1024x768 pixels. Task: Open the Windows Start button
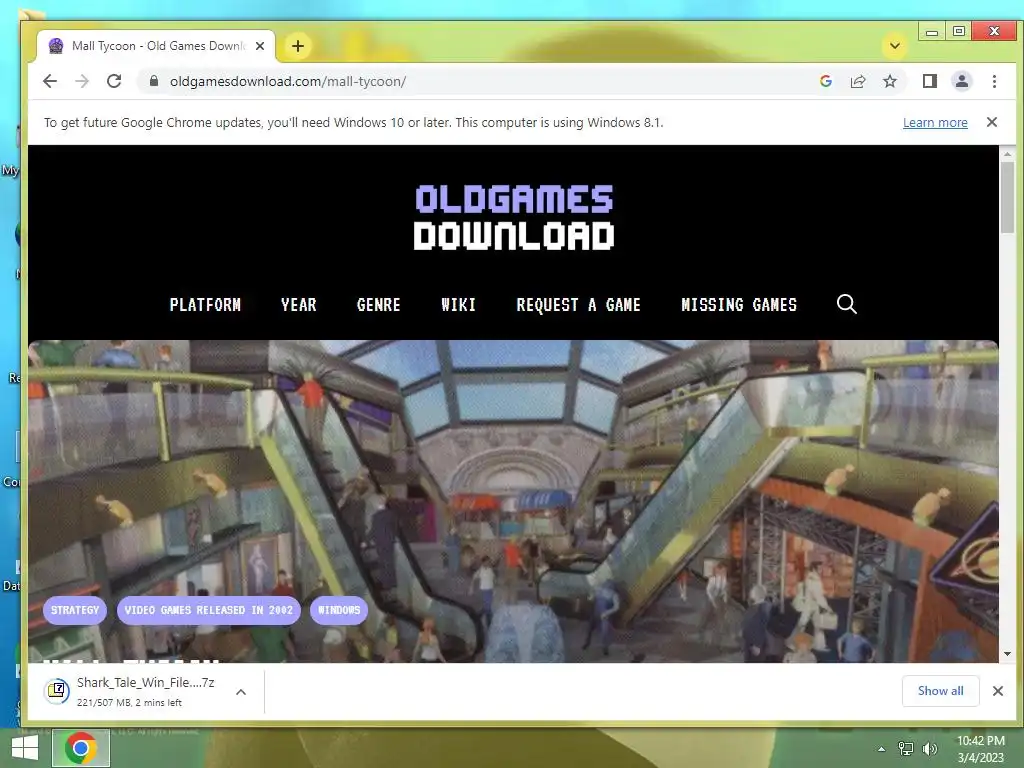[25, 748]
